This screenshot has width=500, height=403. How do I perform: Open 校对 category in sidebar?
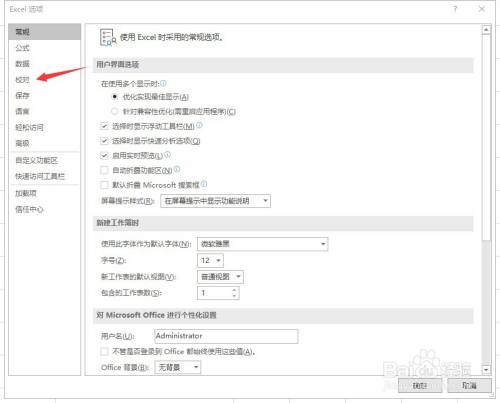45,80
